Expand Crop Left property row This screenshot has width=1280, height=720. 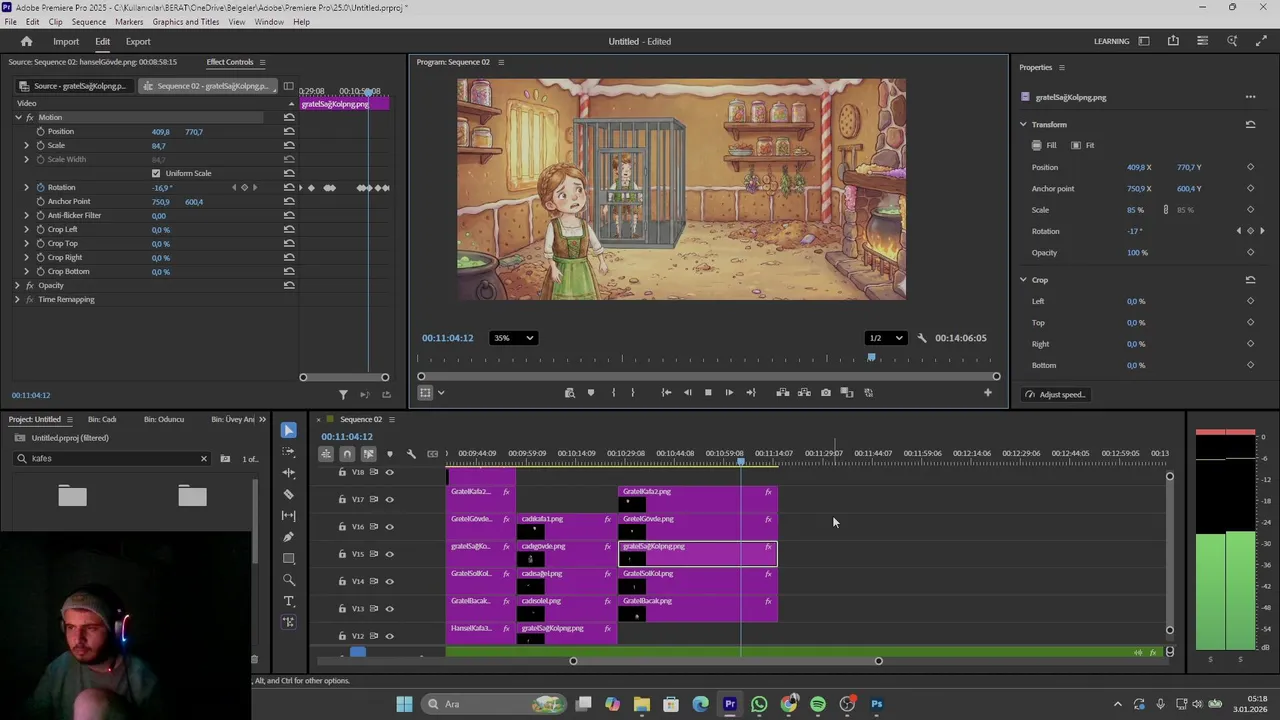point(27,229)
